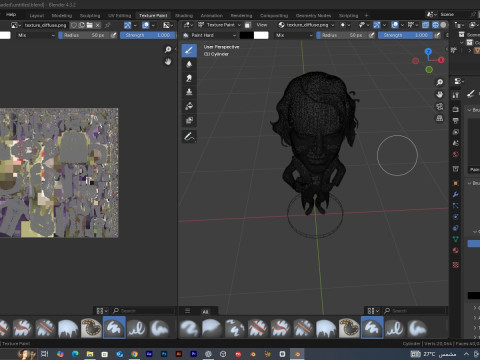Click the red X axis on navigation gizmo
This screenshot has width=480, height=360.
pos(441,60)
